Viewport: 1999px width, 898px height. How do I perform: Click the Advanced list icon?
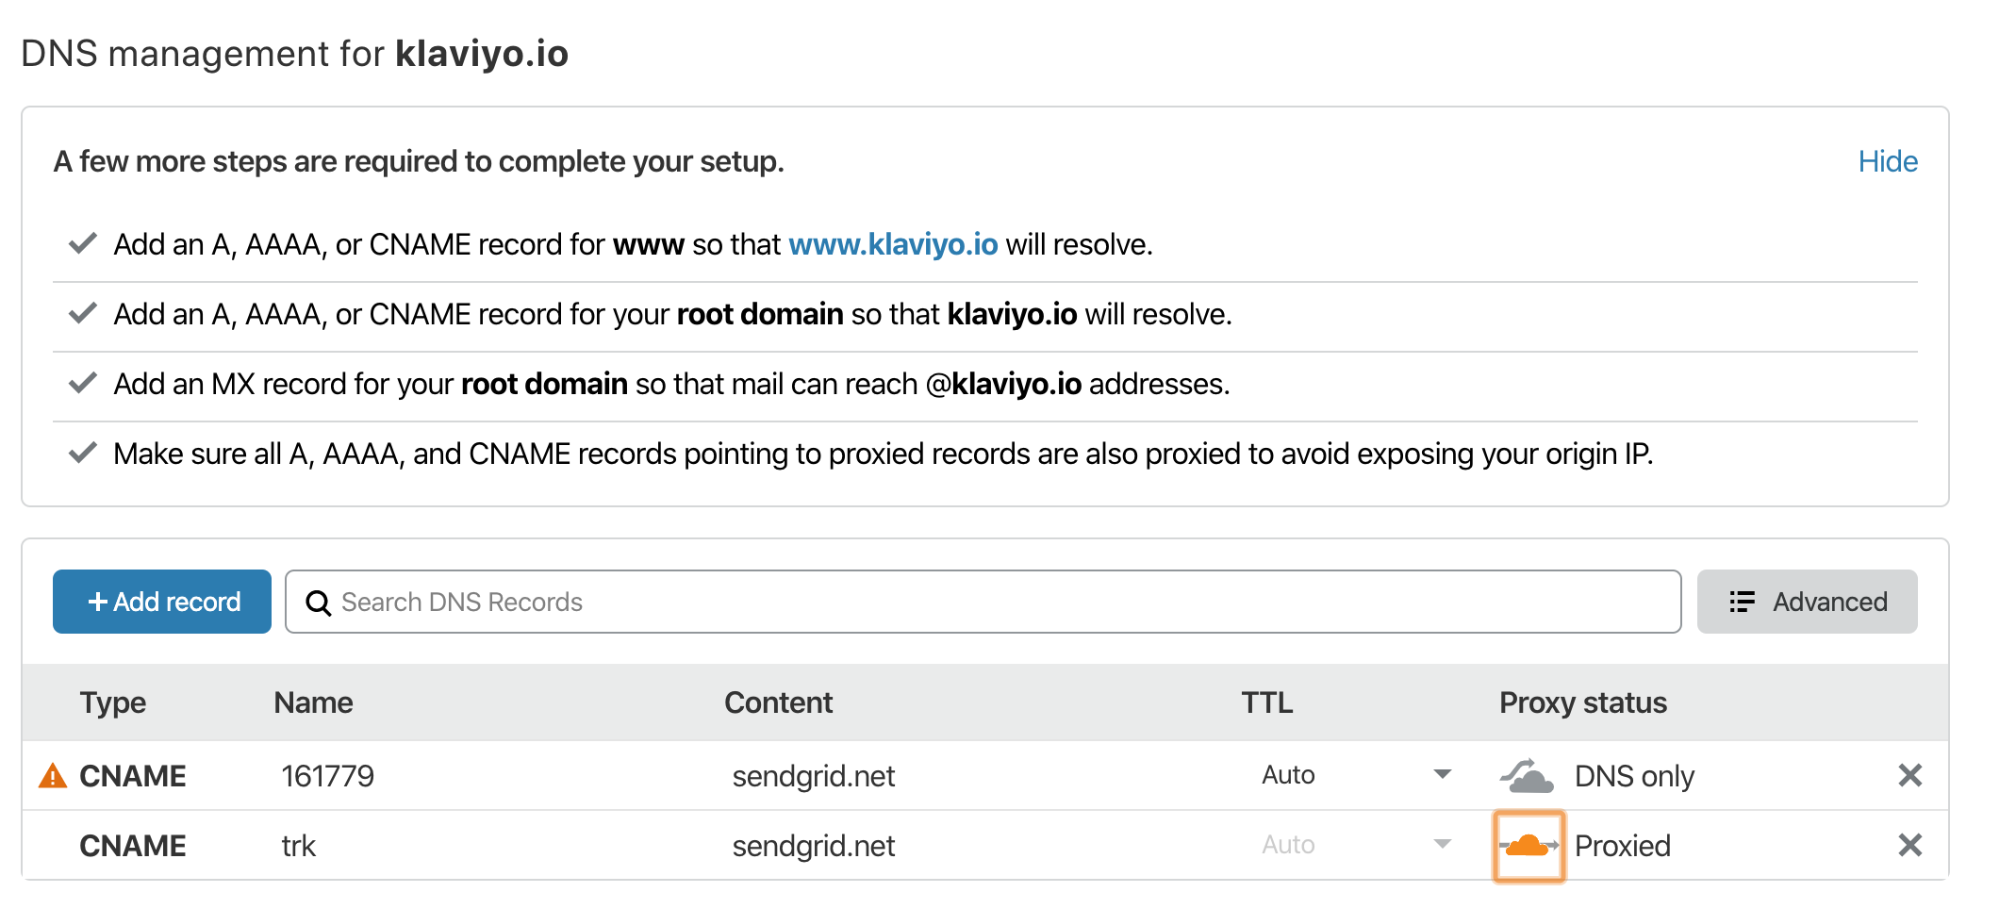click(1742, 602)
